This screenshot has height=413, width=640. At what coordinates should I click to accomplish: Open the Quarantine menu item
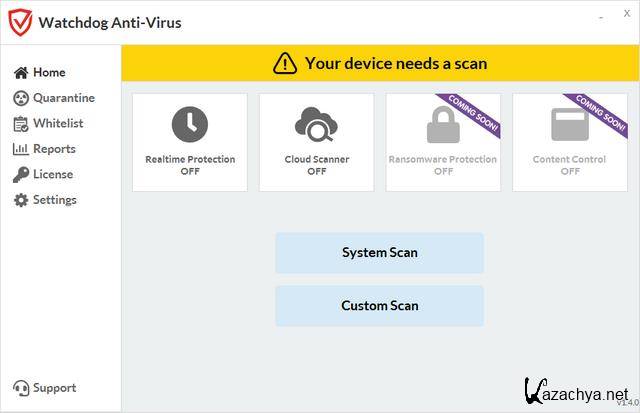pos(63,98)
